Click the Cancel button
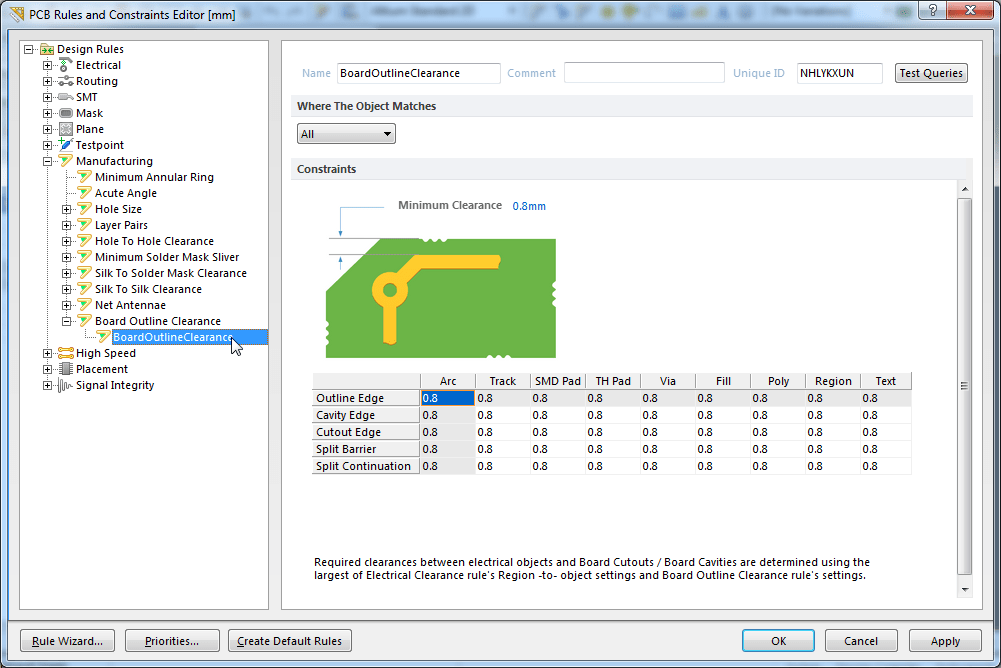 (x=861, y=641)
